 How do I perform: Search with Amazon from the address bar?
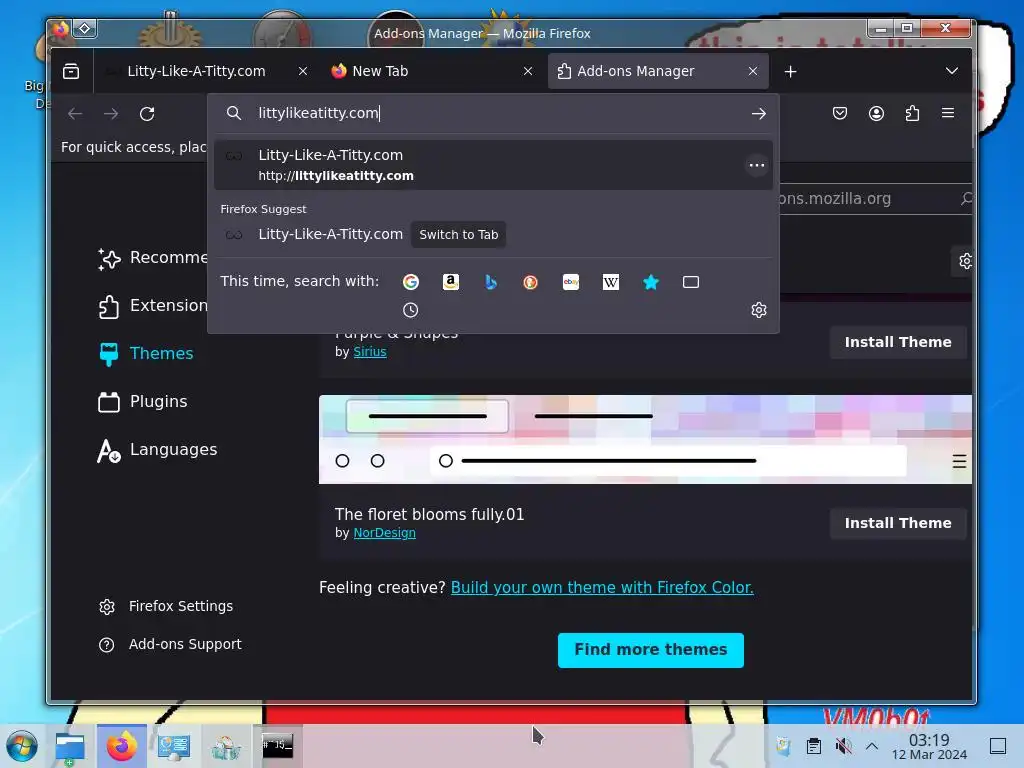coord(451,282)
